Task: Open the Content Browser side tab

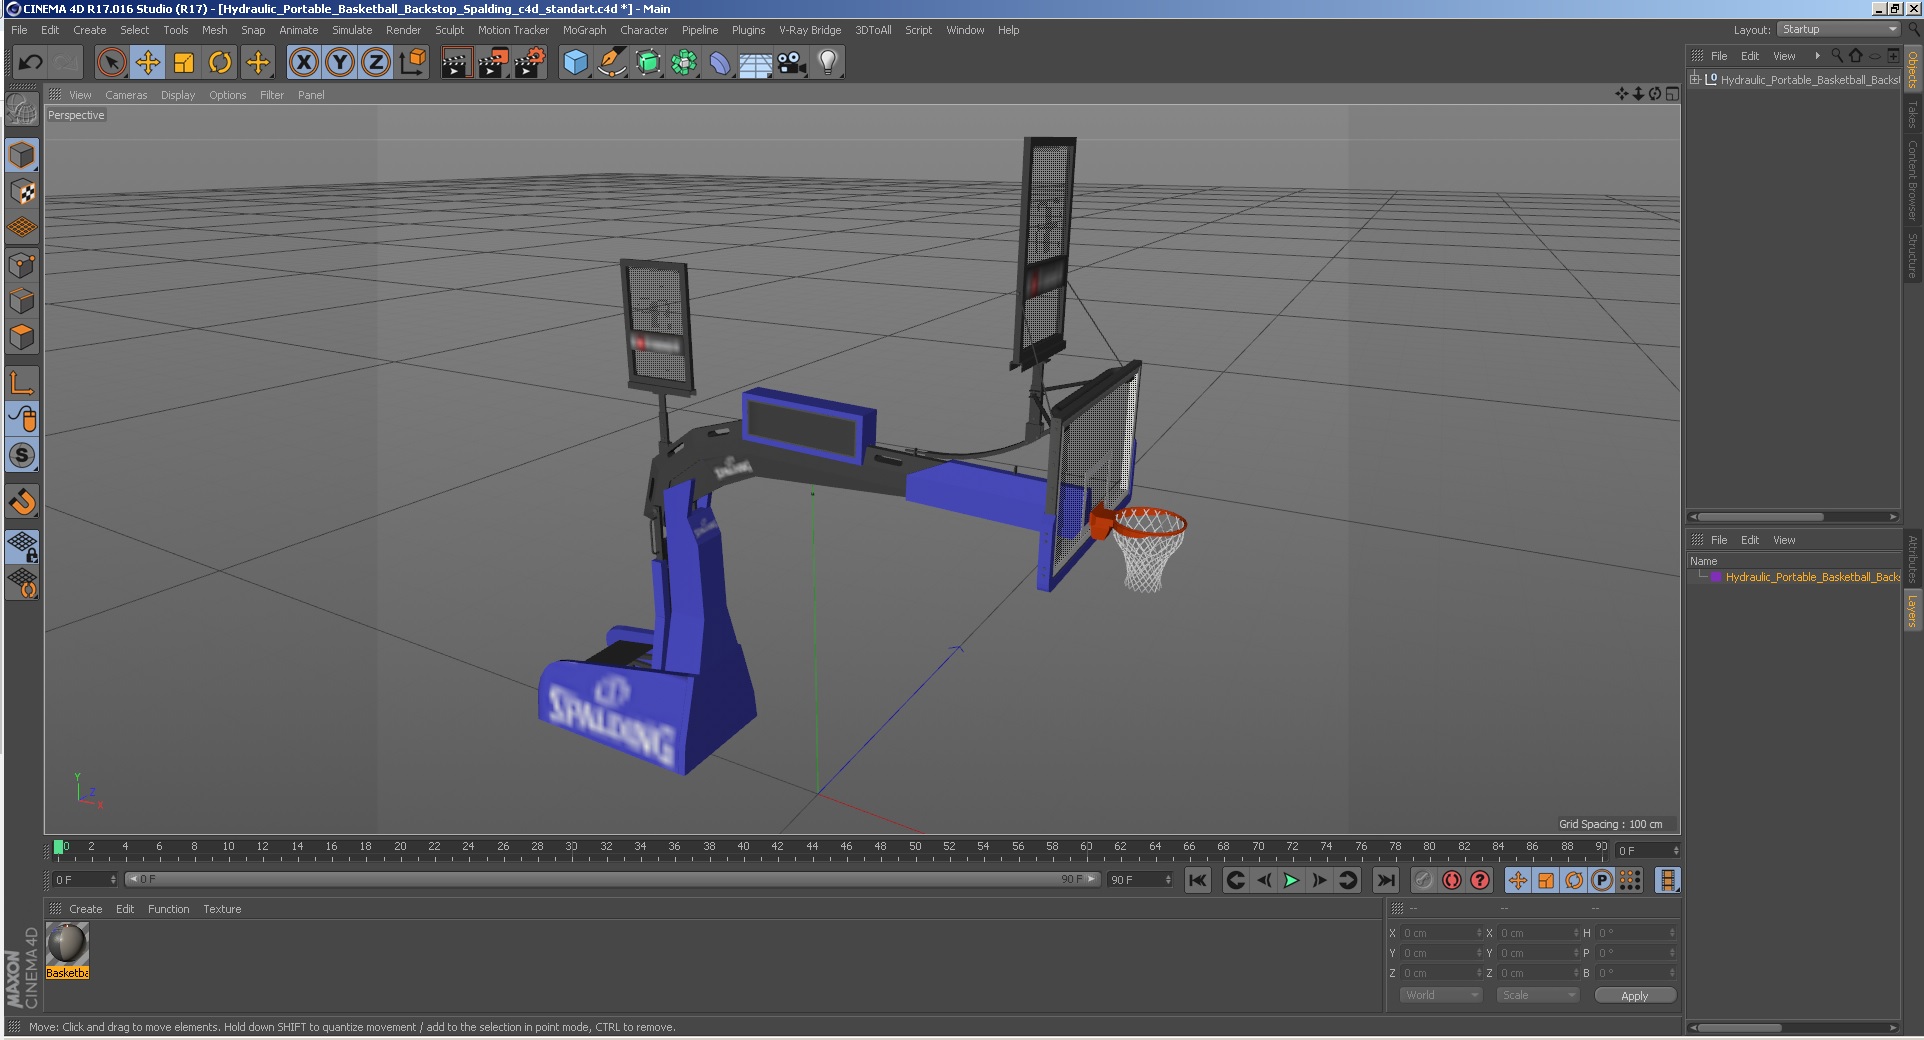Action: [1912, 181]
